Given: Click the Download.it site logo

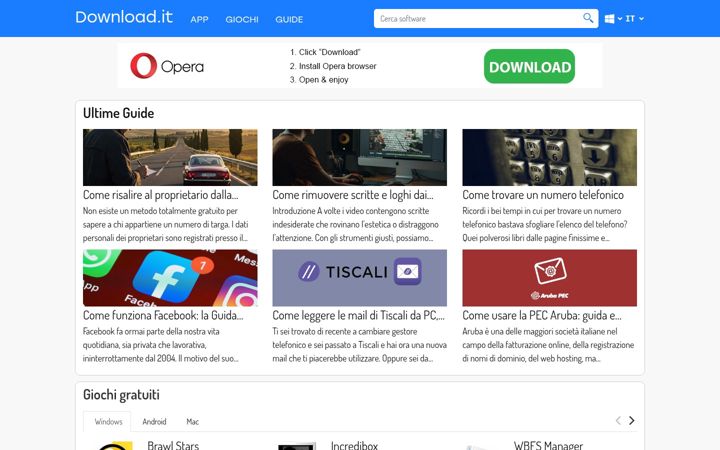Looking at the screenshot, I should click(x=124, y=17).
